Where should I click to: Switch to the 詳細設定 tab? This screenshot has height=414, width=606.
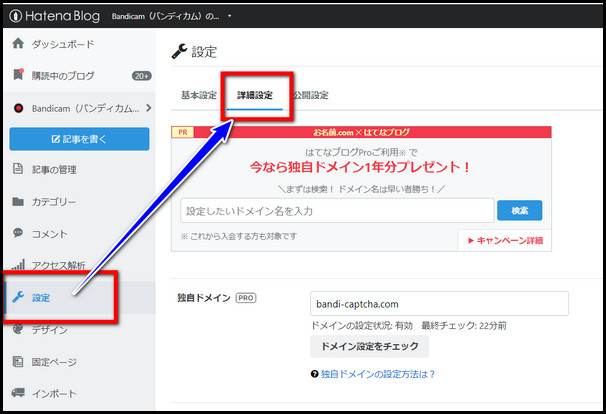click(x=255, y=95)
